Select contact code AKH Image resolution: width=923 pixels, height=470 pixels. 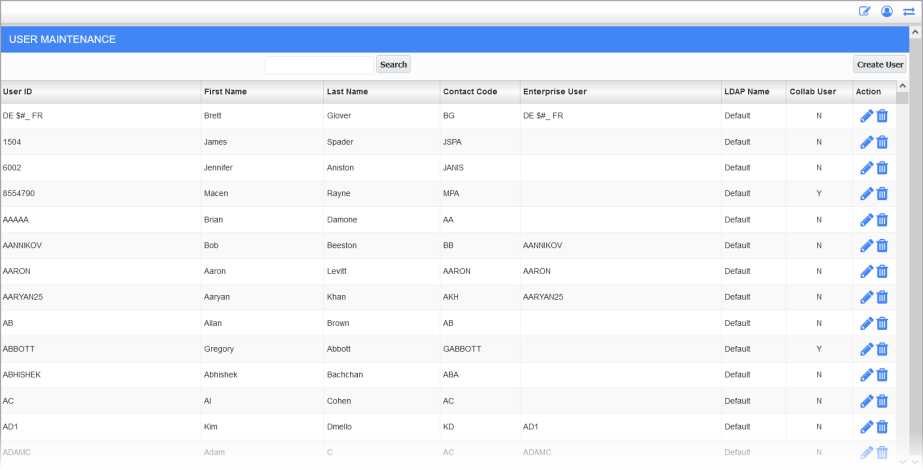(450, 297)
